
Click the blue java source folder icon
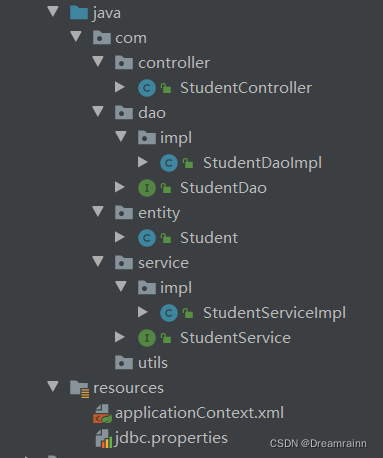(79, 13)
